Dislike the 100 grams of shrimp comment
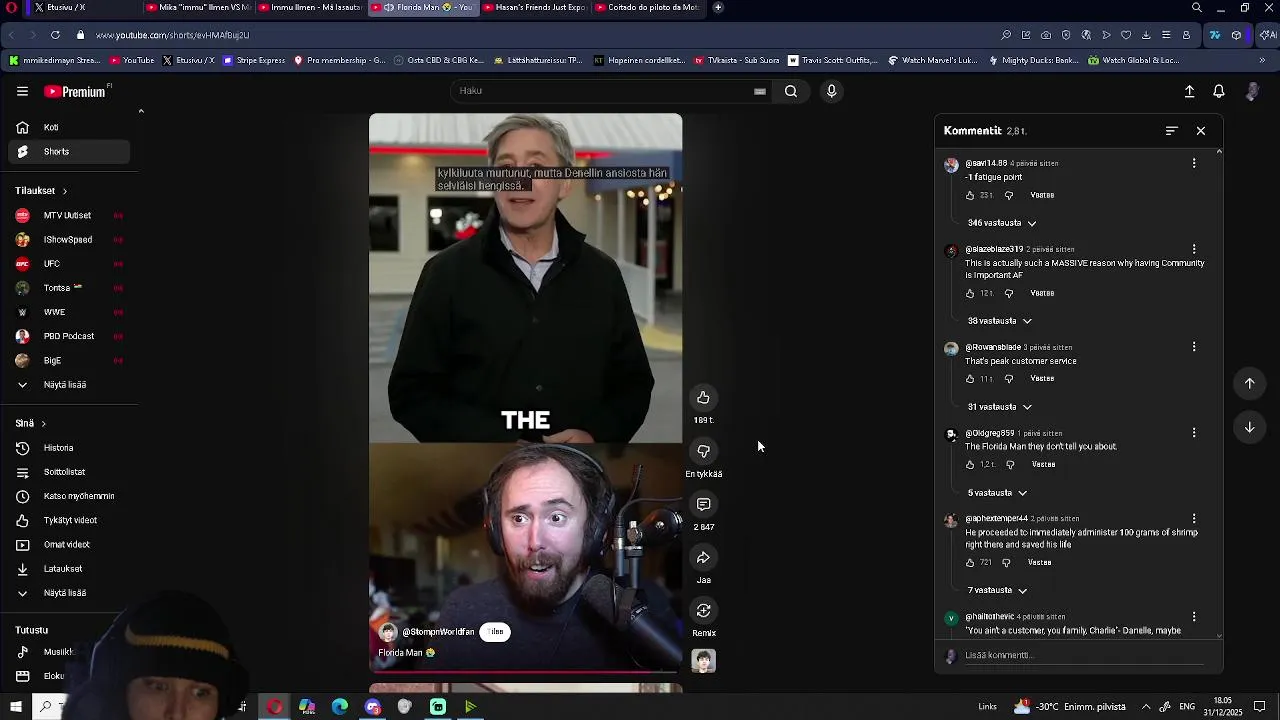Image resolution: width=1280 pixels, height=720 pixels. tap(1005, 563)
